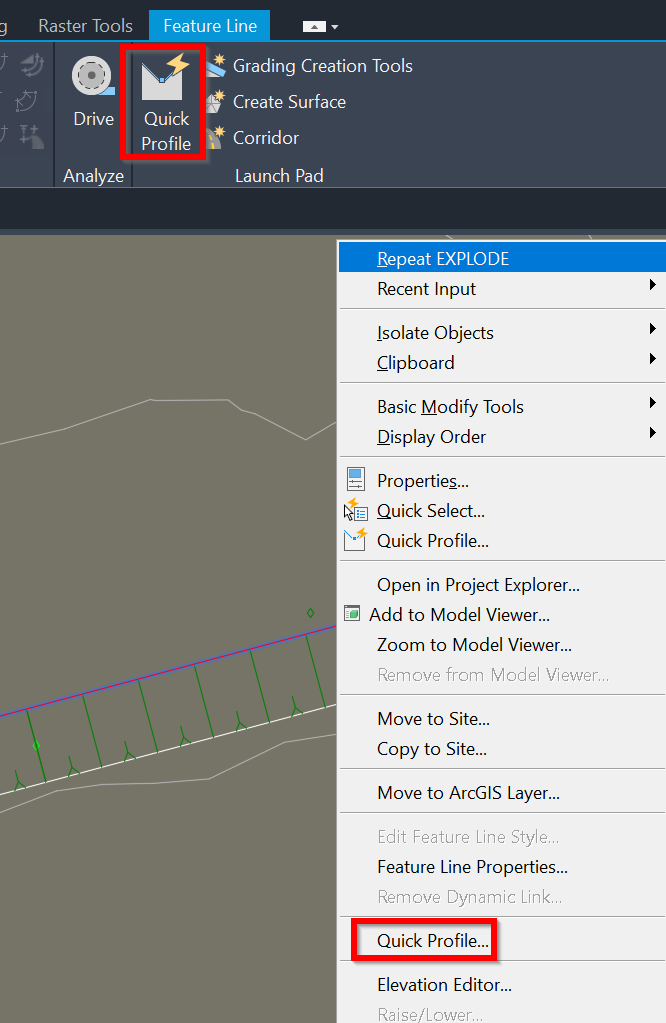Click the upper Quick Profile entry with icon
666x1023 pixels.
click(x=502, y=541)
